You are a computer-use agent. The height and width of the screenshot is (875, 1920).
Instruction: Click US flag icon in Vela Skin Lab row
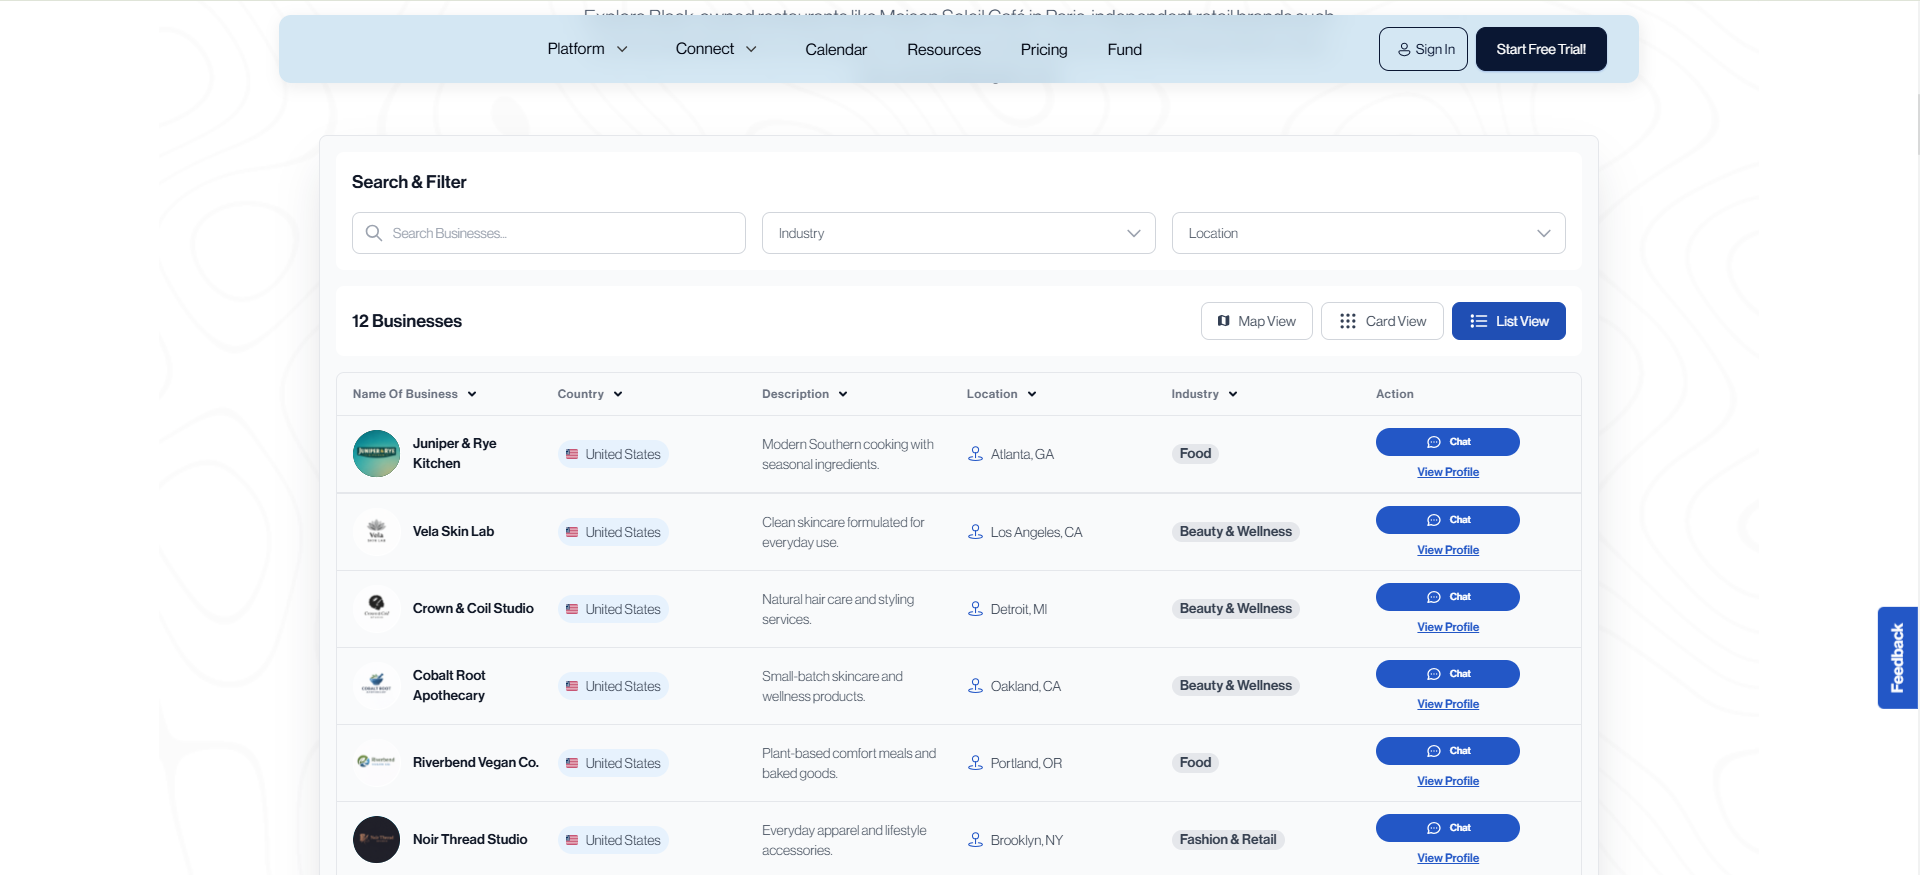572,532
